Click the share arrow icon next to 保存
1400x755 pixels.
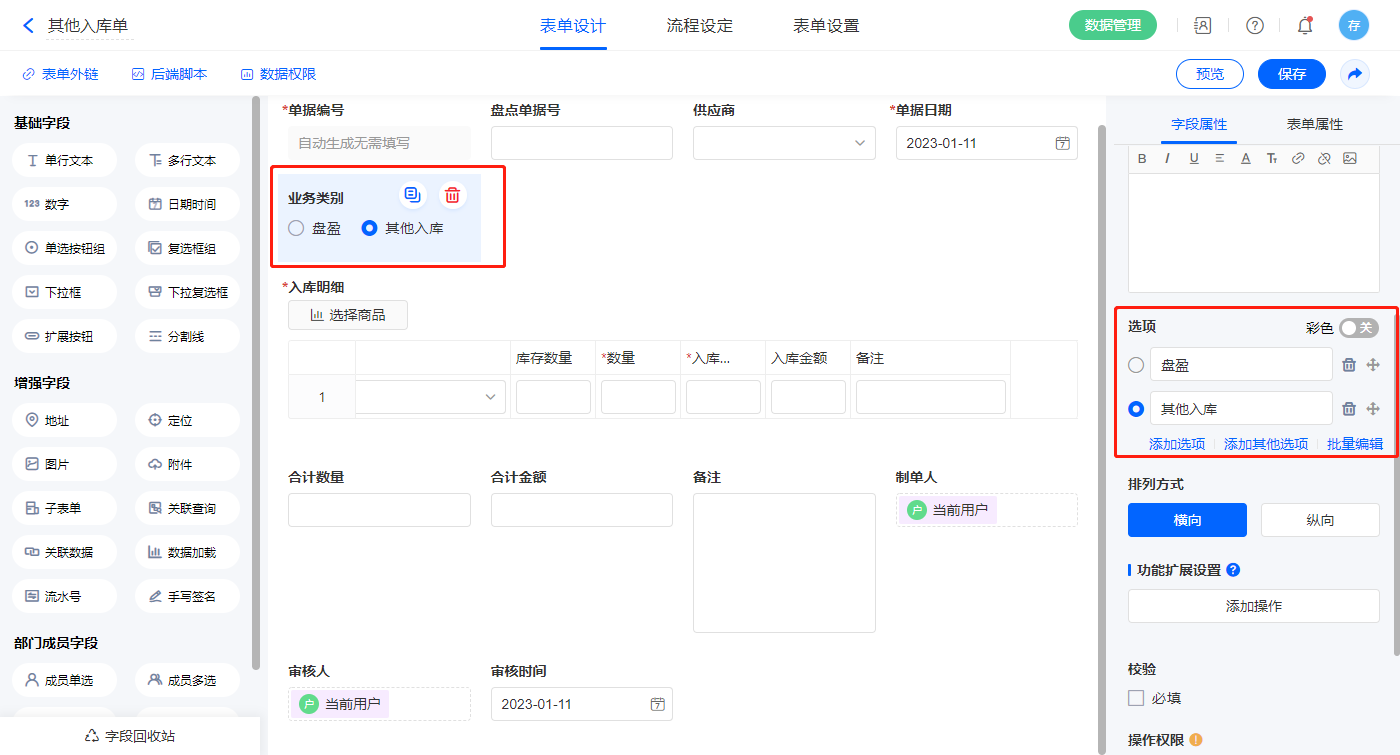coord(1355,74)
